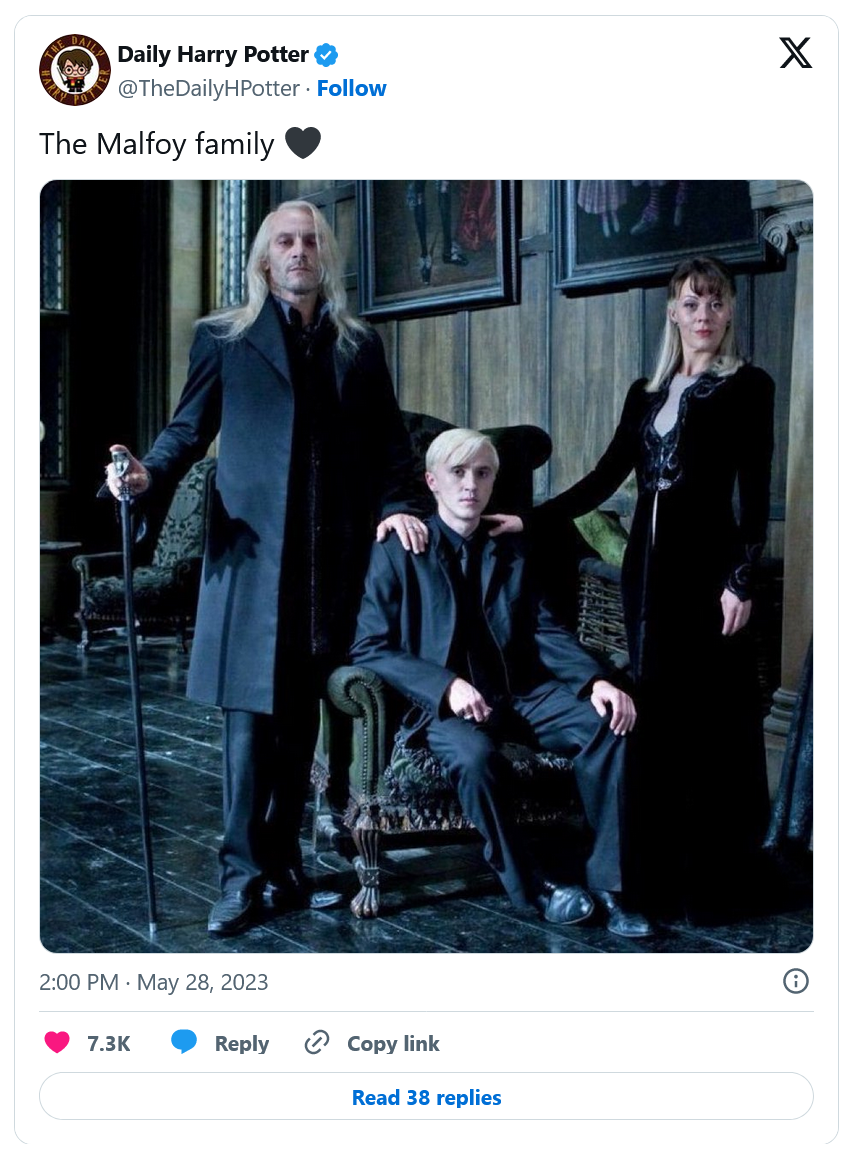Open the 2:00 PM May 28, 2023 timestamp
Screen dimensions: 849x1159
[x=154, y=982]
